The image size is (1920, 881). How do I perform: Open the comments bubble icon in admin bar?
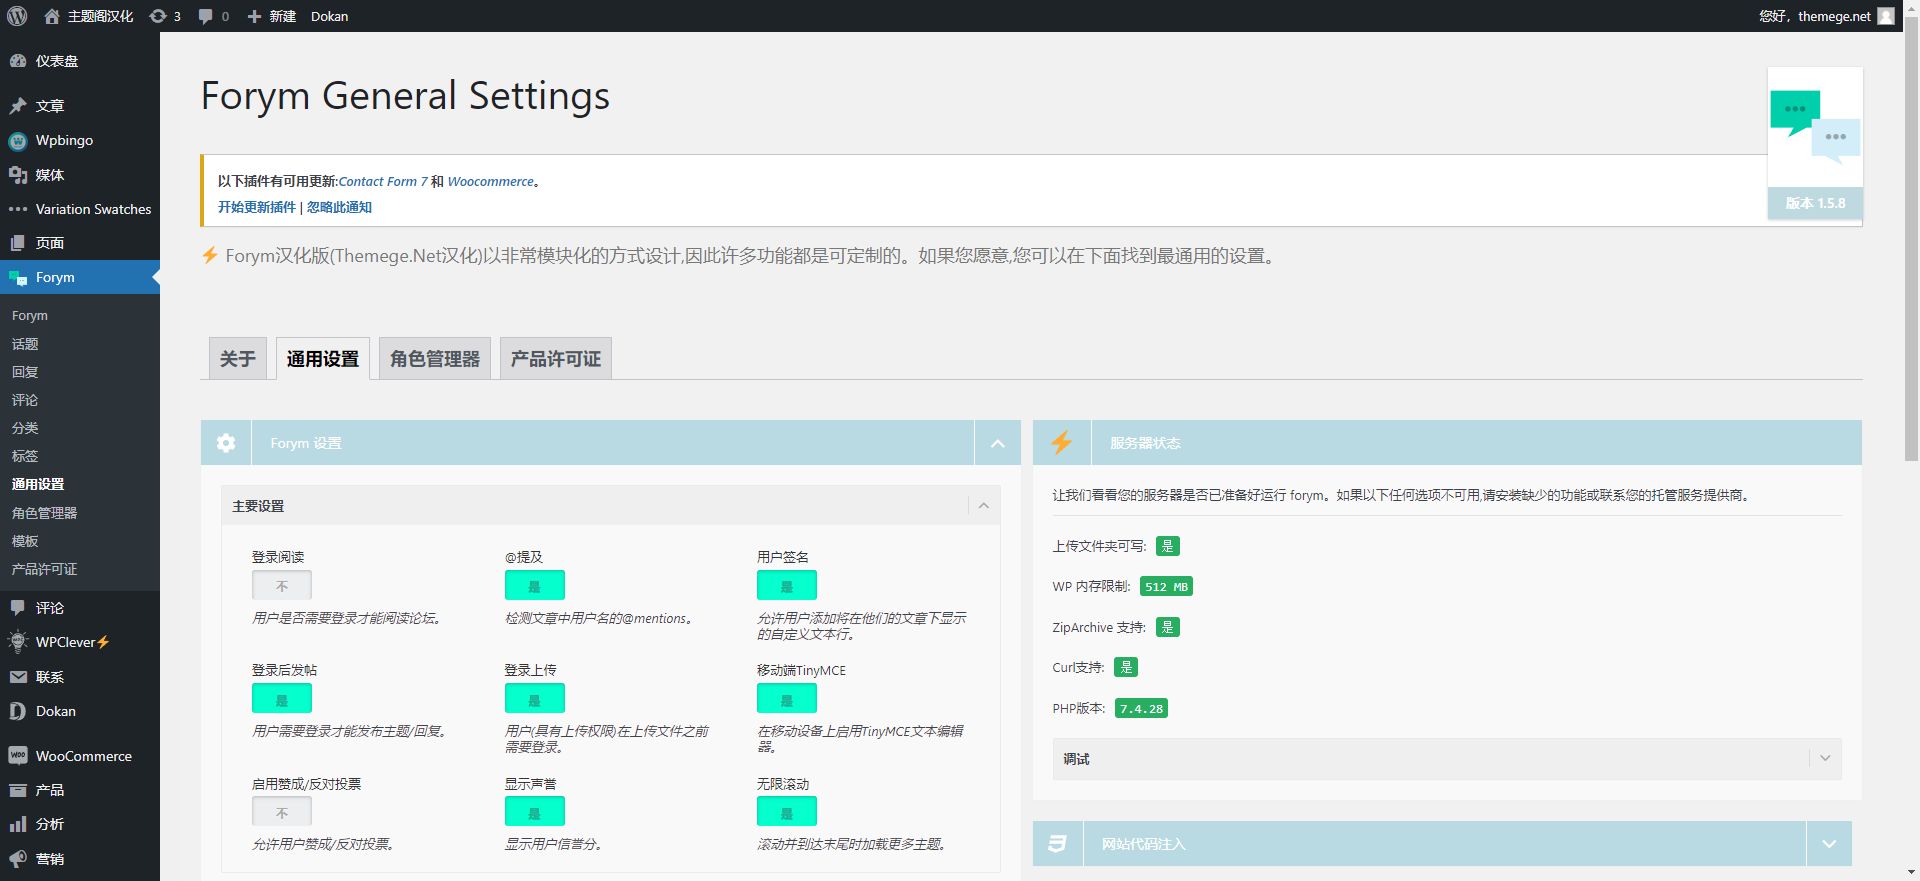click(x=205, y=16)
